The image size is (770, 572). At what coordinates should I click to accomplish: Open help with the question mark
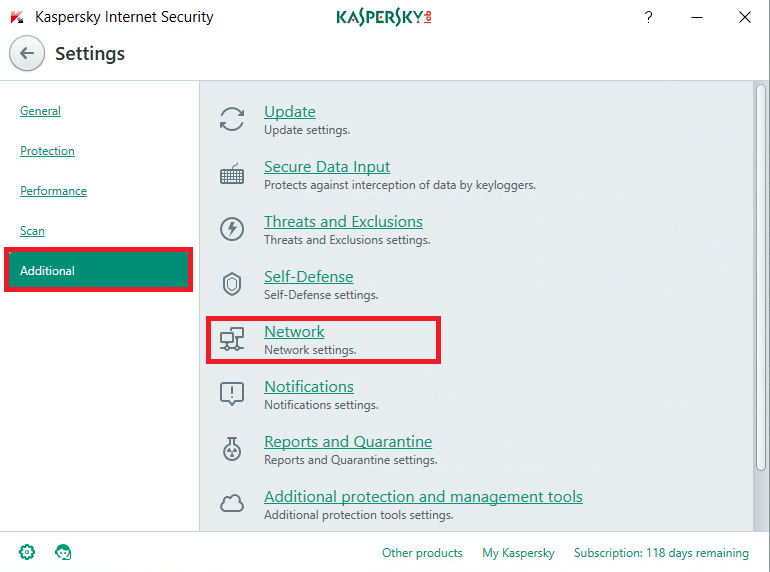[649, 18]
